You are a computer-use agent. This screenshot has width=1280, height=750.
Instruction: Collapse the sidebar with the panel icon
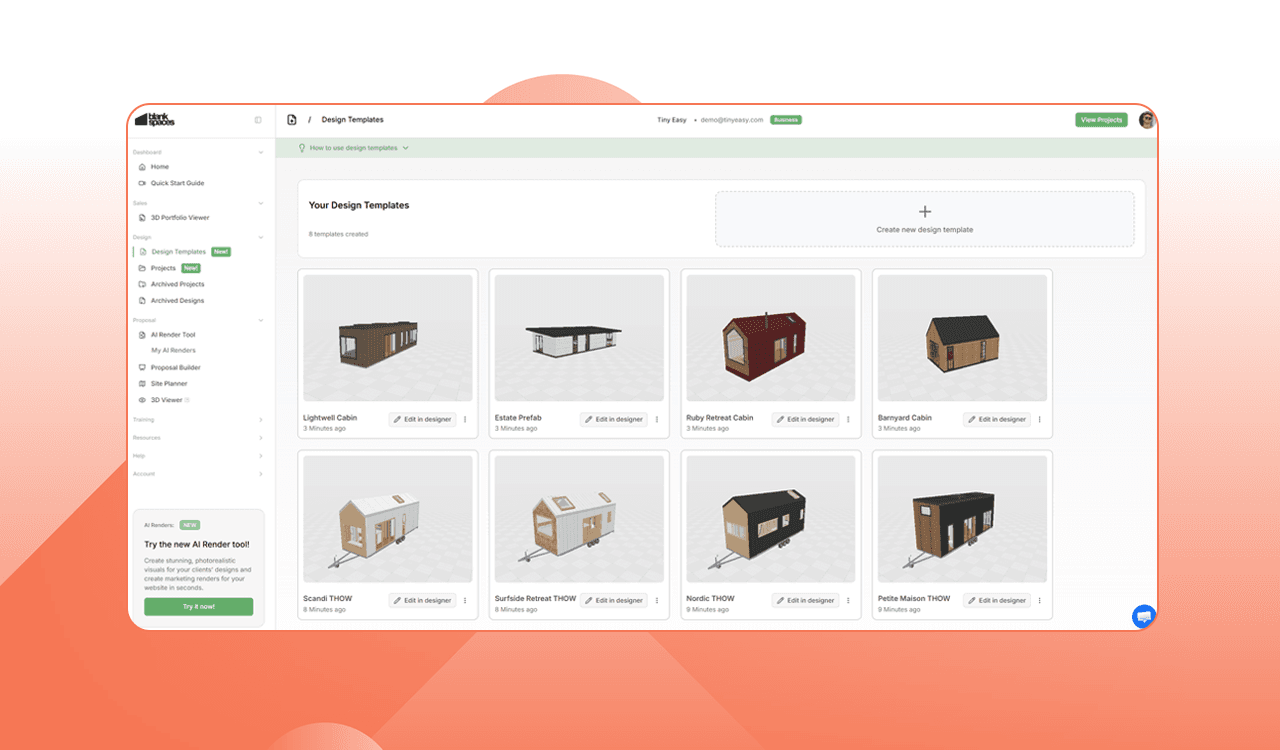point(258,120)
